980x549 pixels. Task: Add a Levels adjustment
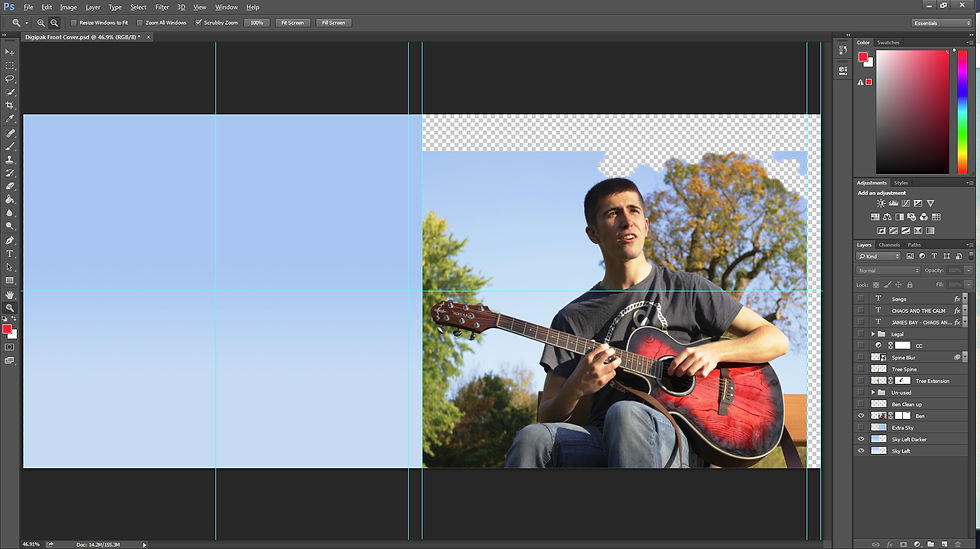[x=893, y=203]
